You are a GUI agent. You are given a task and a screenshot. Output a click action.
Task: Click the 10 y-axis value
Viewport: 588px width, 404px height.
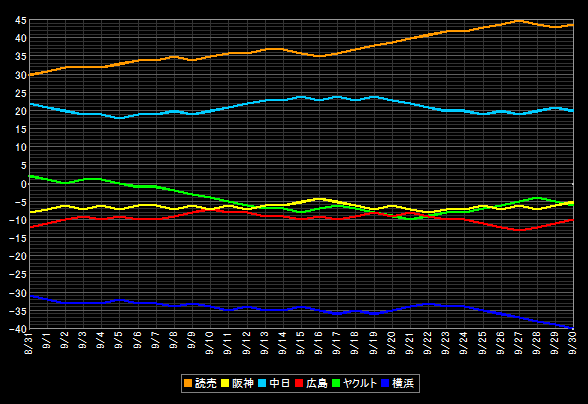point(21,148)
